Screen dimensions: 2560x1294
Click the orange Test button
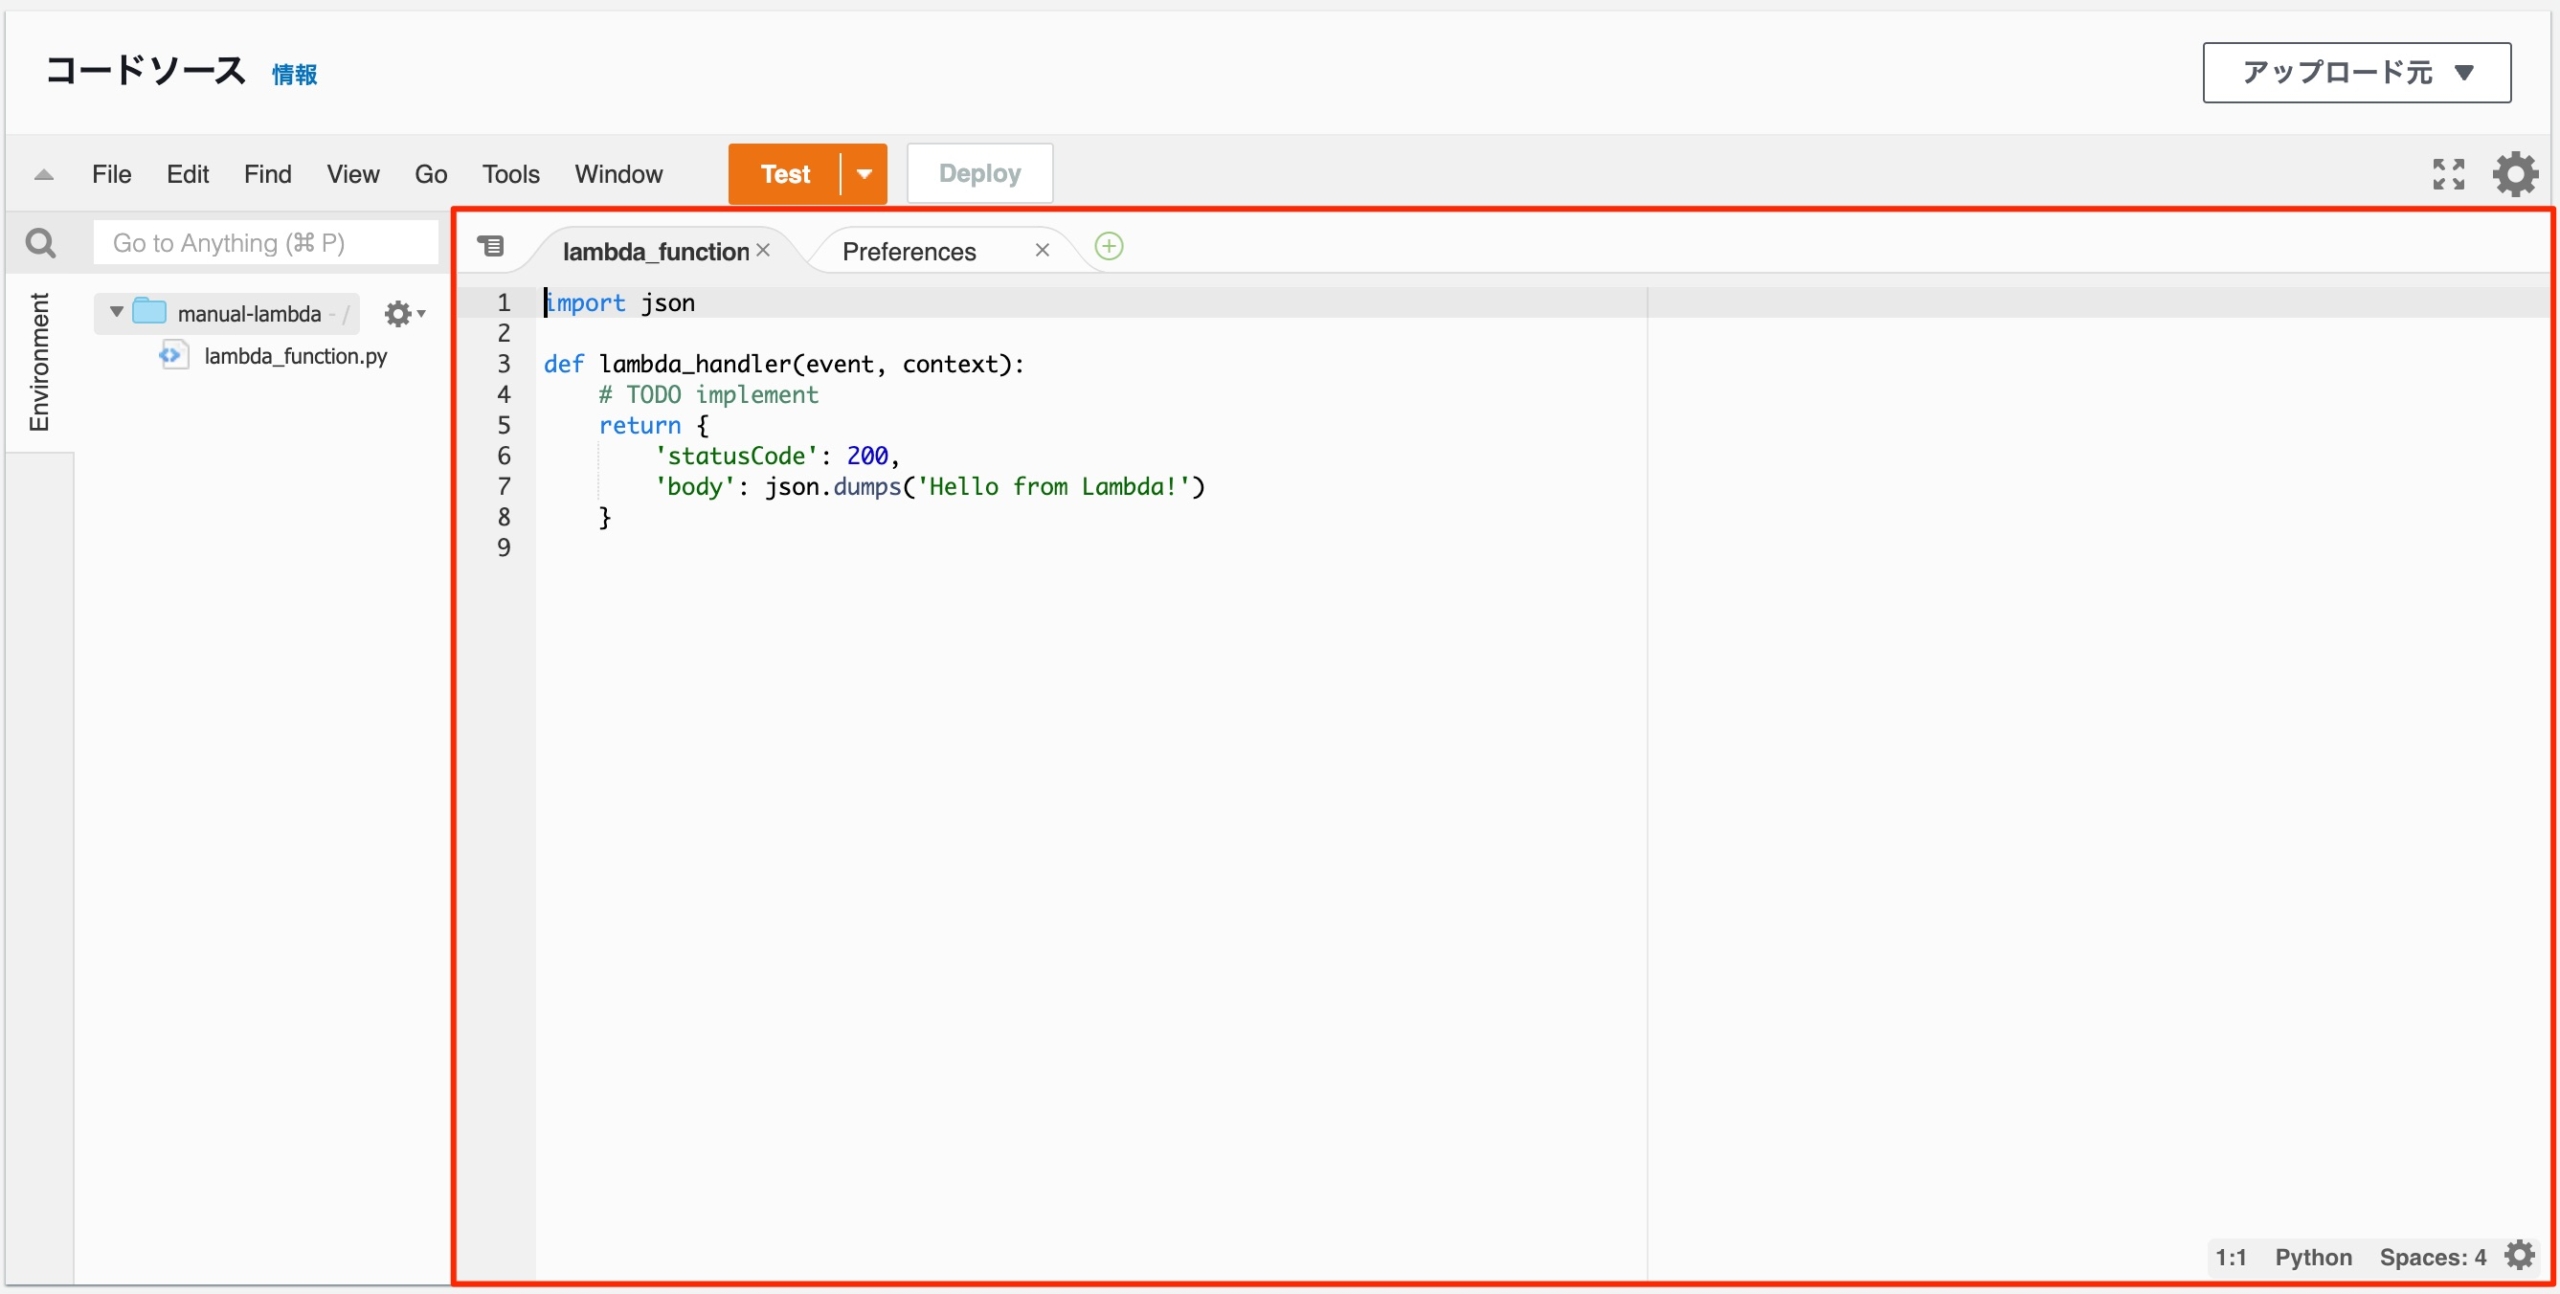785,174
